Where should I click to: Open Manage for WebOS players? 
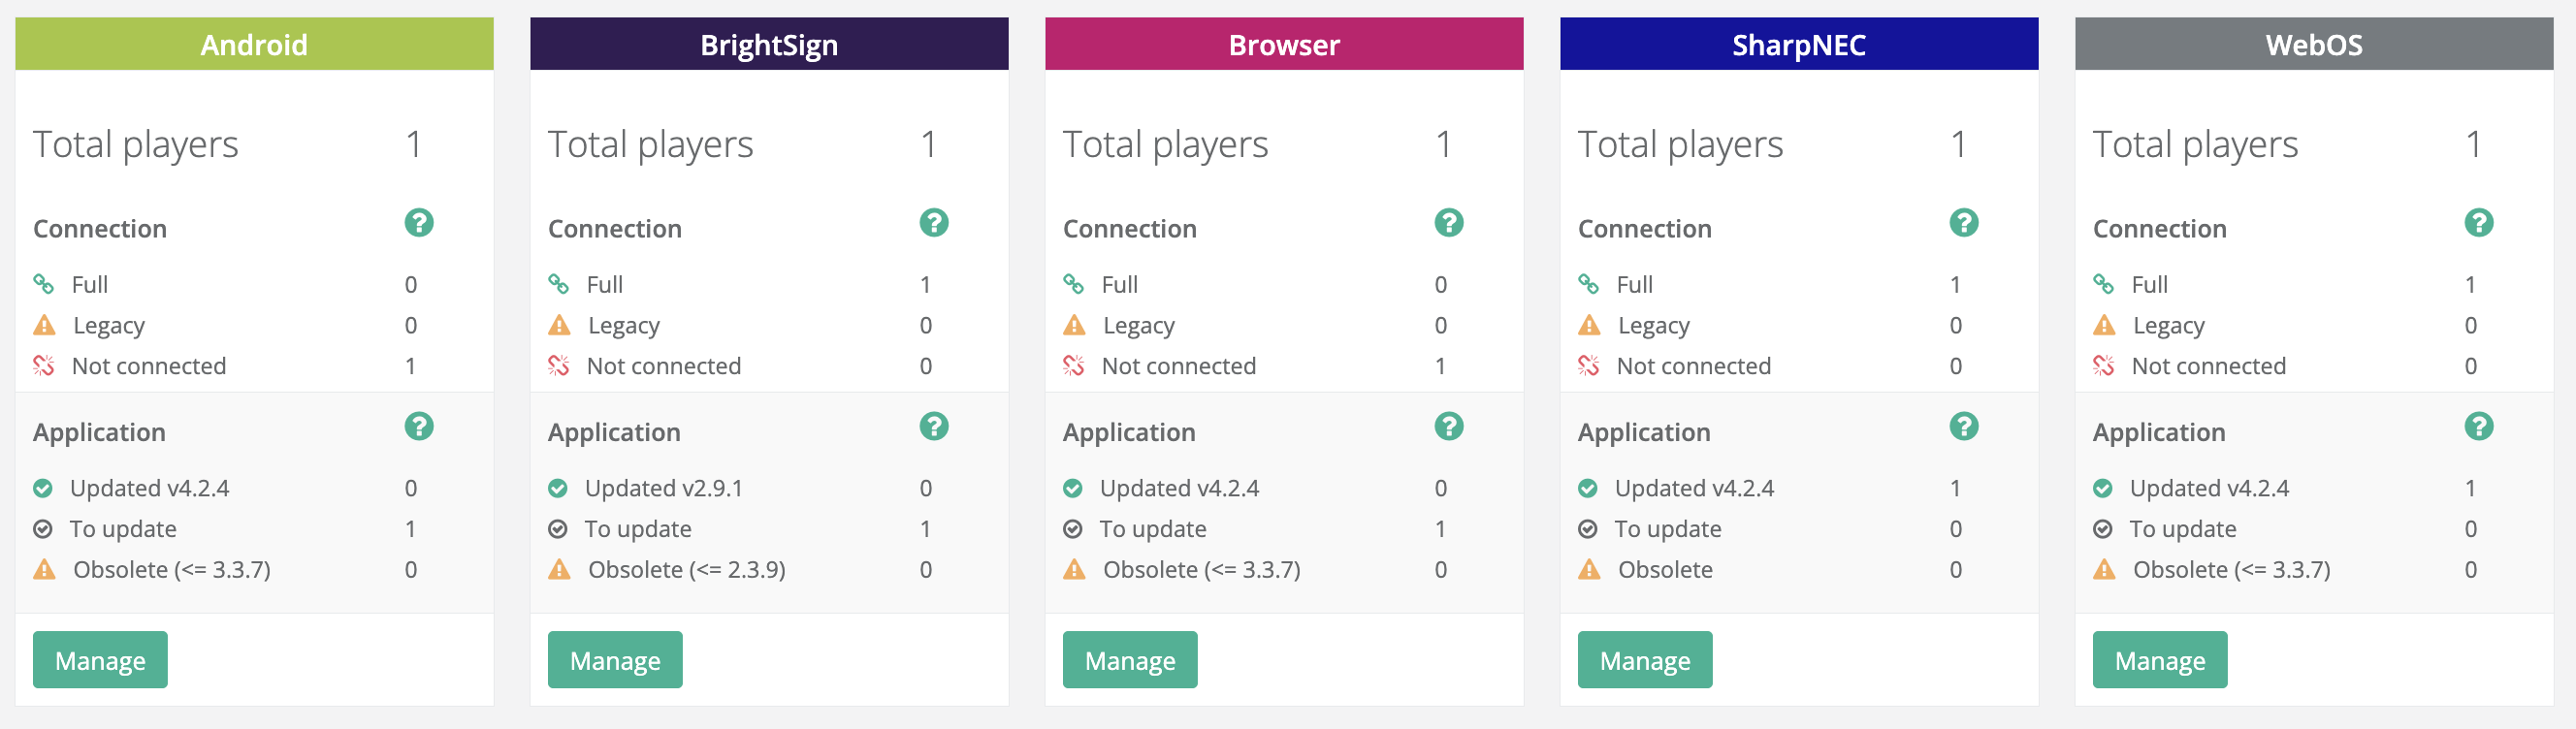point(2159,660)
